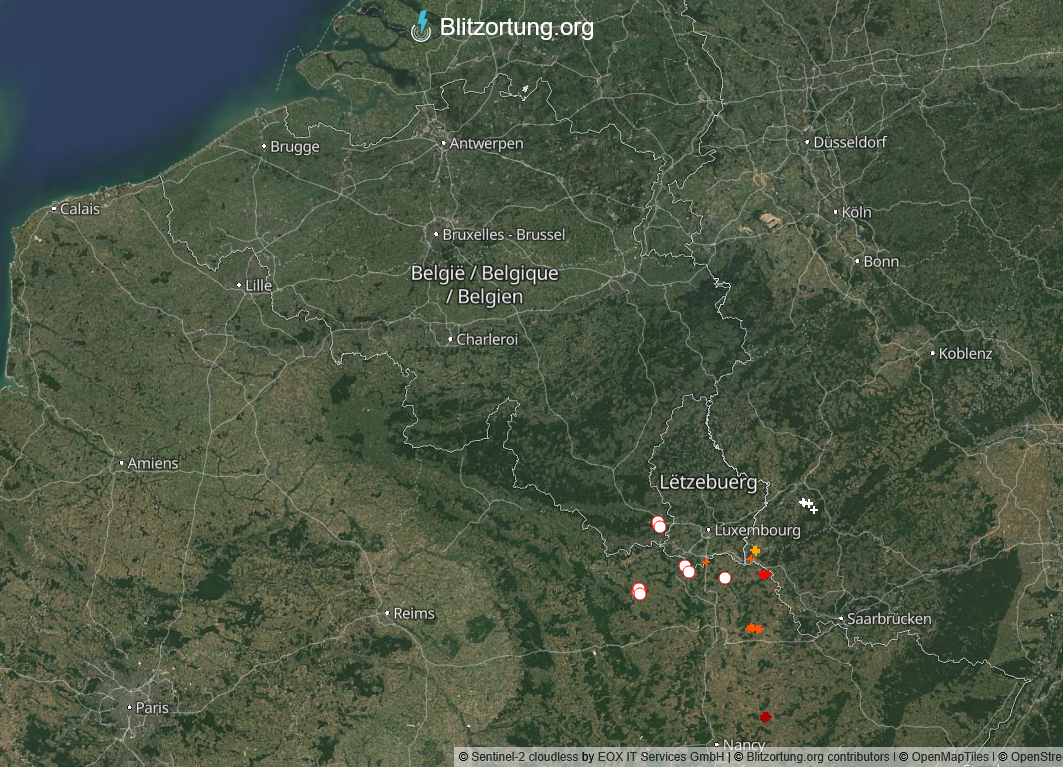This screenshot has height=767, width=1063.
Task: Open OpenMapTiles attribution link
Action: coord(950,757)
